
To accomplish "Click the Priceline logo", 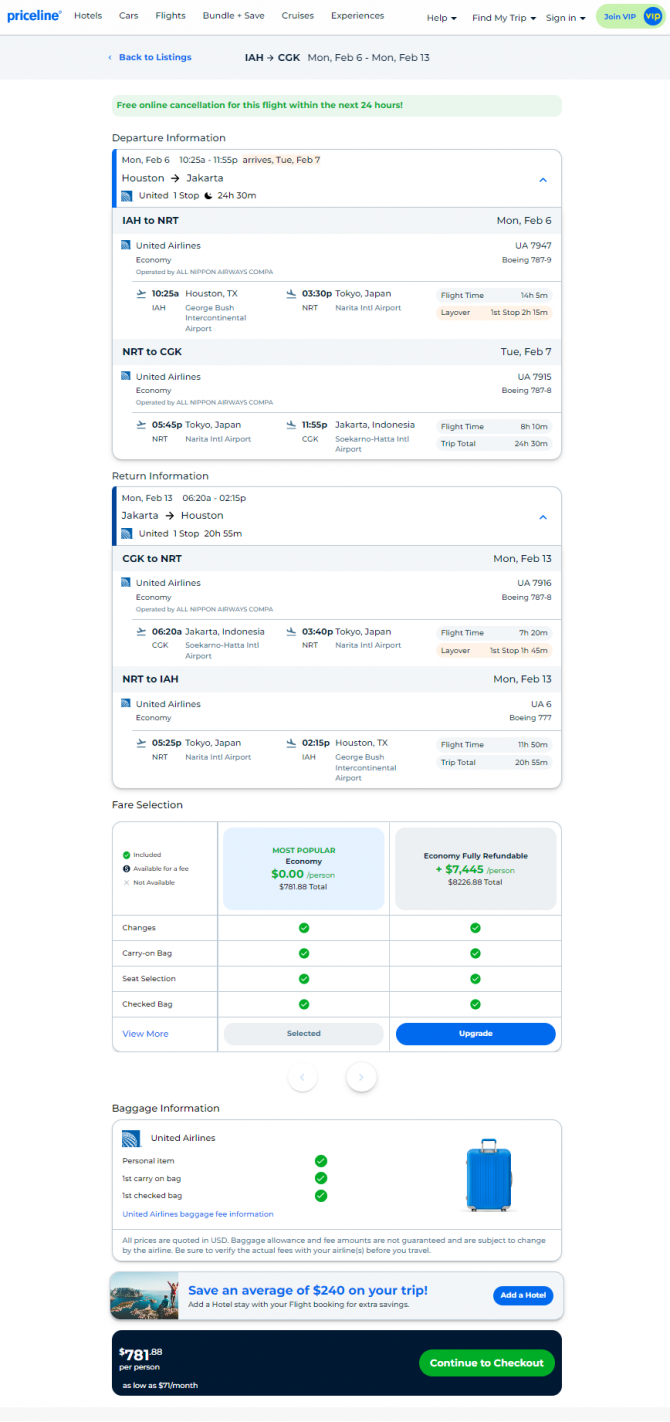I will coord(34,16).
